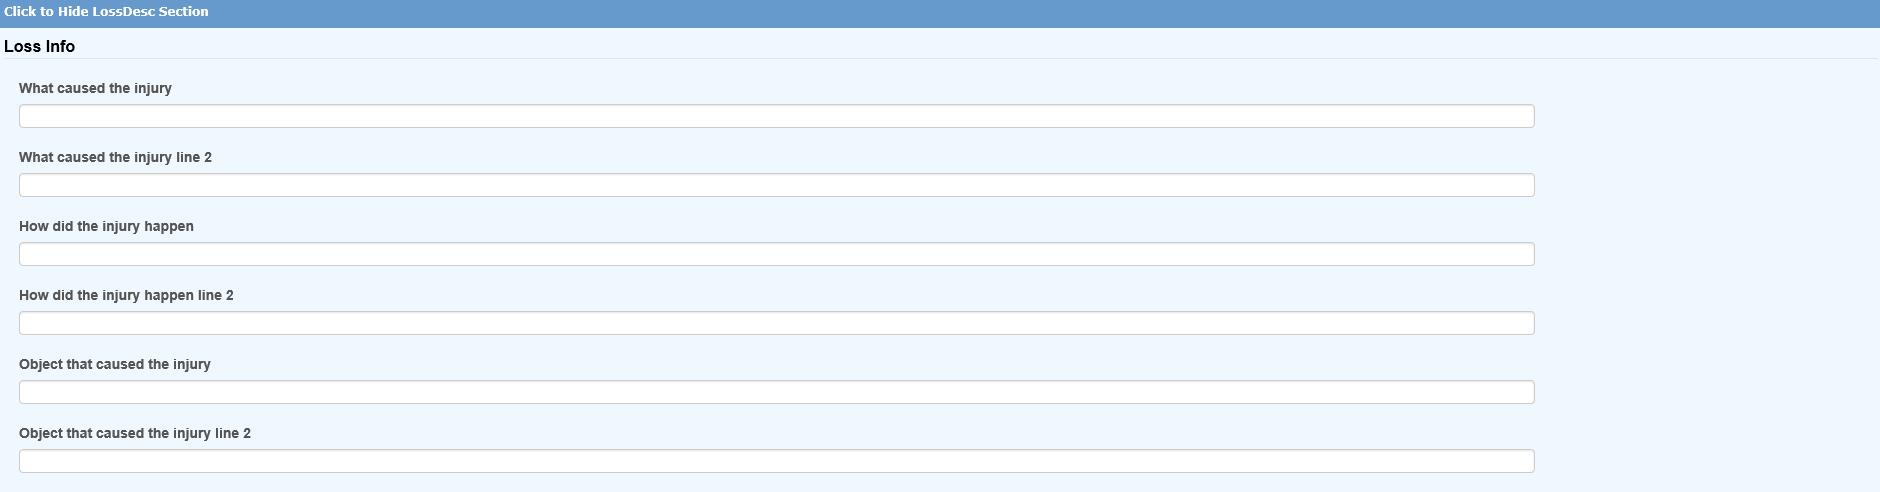Click the 'Object that caused the injury line 2' textbox
The image size is (1880, 492).
point(776,461)
